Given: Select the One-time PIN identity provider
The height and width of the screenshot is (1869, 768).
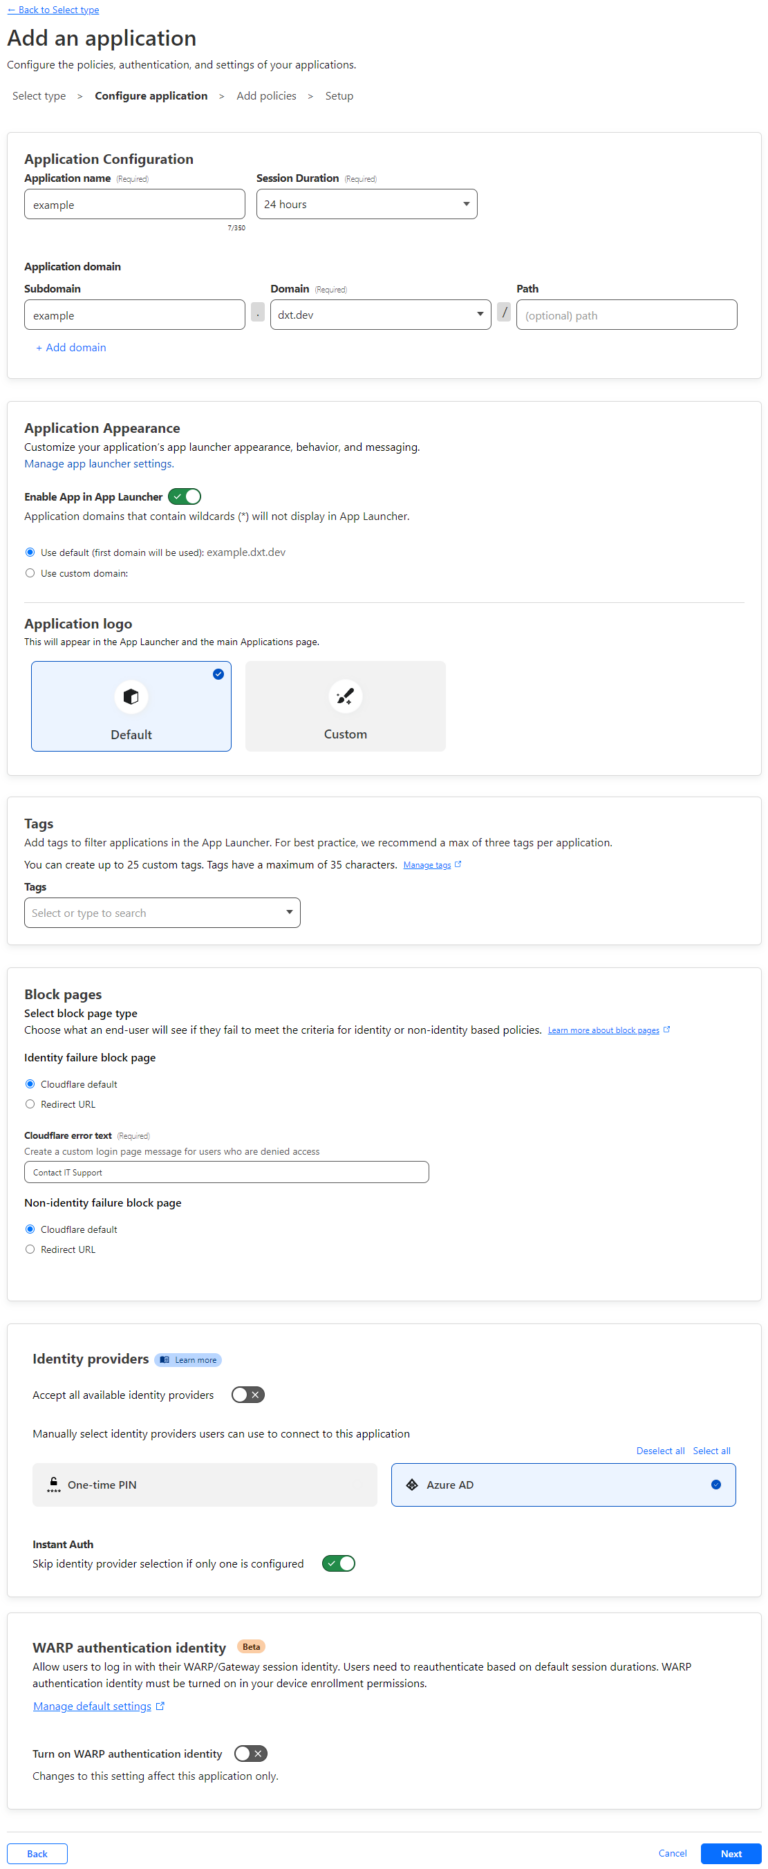Looking at the screenshot, I should (x=204, y=1484).
